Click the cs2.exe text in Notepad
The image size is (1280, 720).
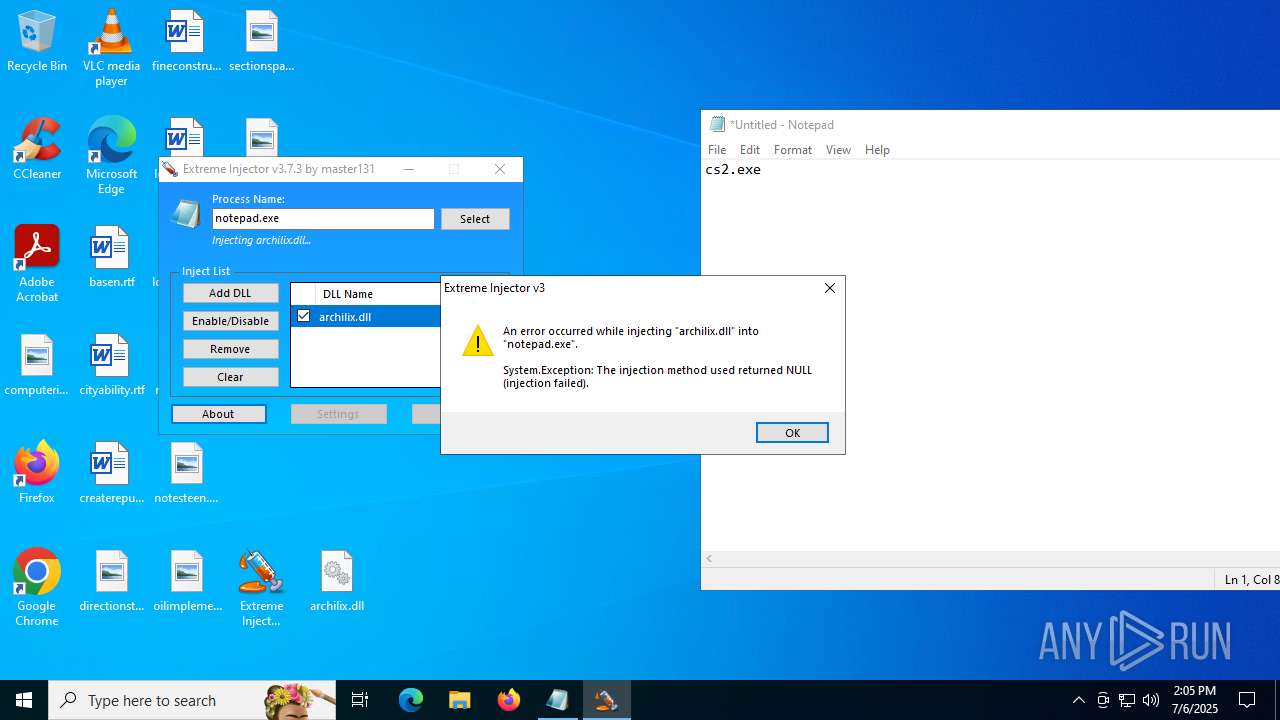[733, 170]
